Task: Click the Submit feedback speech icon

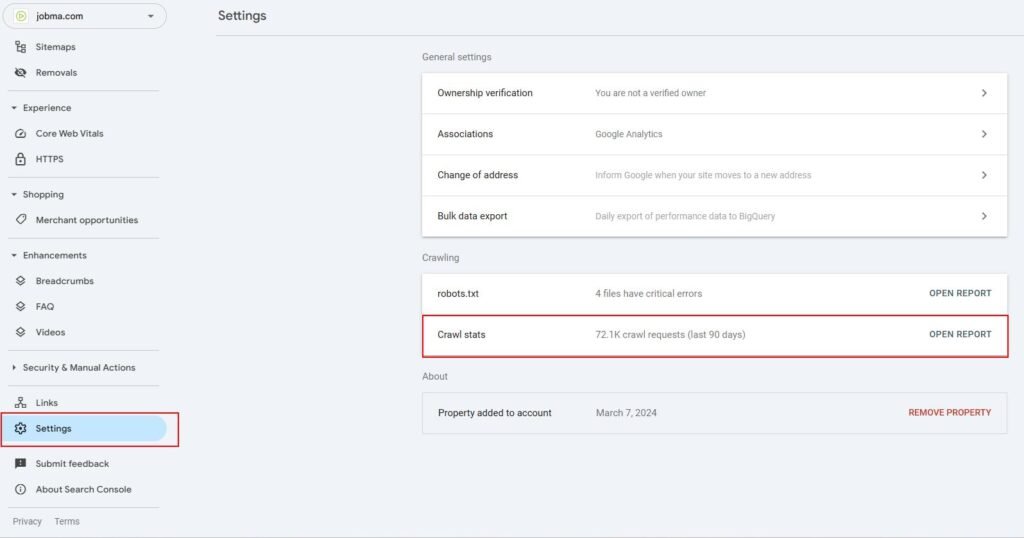Action: [20, 464]
